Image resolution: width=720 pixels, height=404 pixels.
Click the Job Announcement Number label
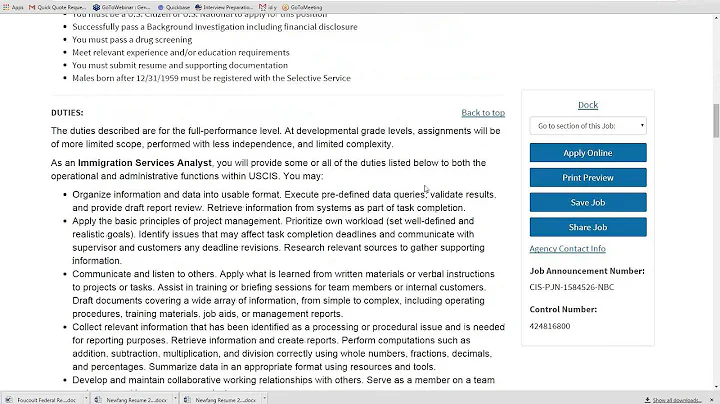tap(587, 271)
